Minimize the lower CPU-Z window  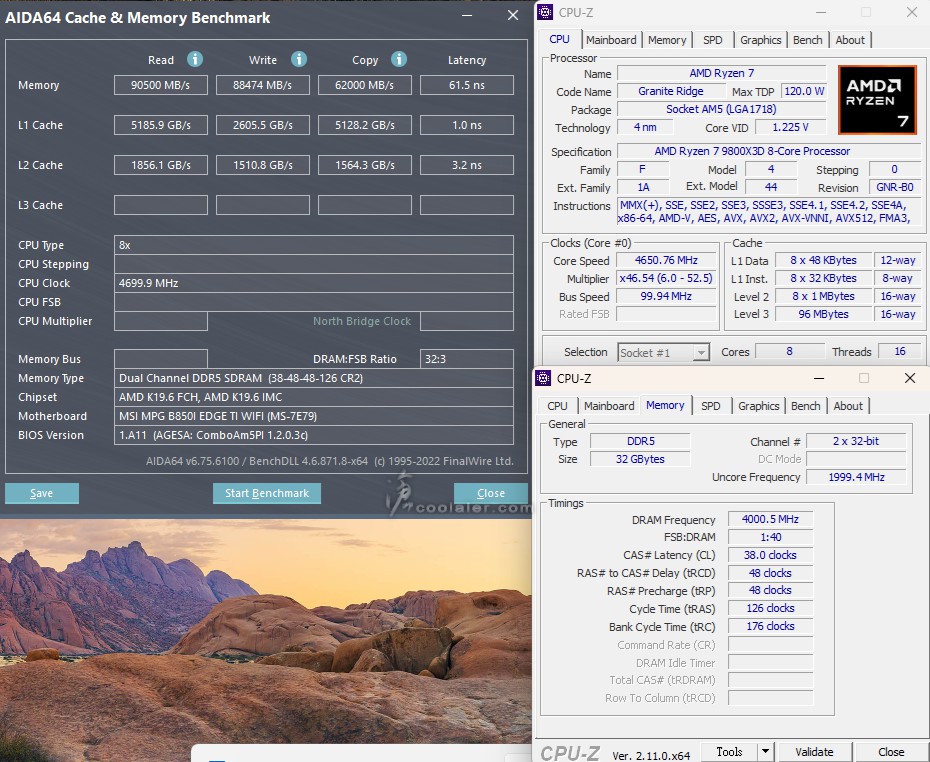[819, 378]
